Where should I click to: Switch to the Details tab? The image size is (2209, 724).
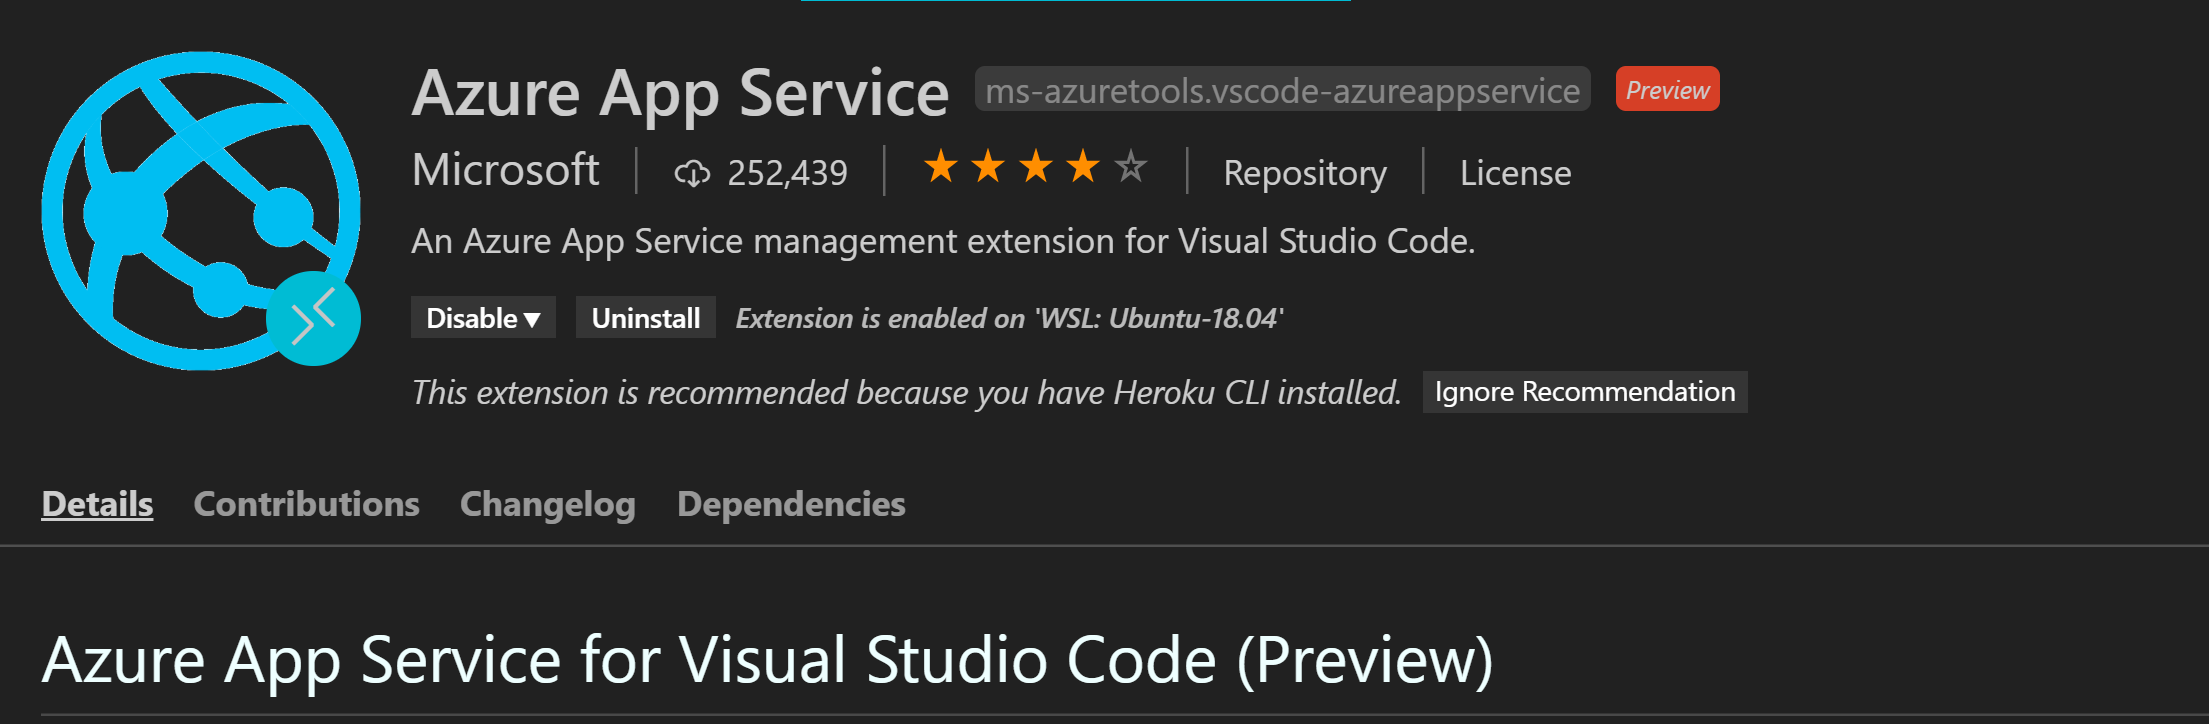coord(97,504)
